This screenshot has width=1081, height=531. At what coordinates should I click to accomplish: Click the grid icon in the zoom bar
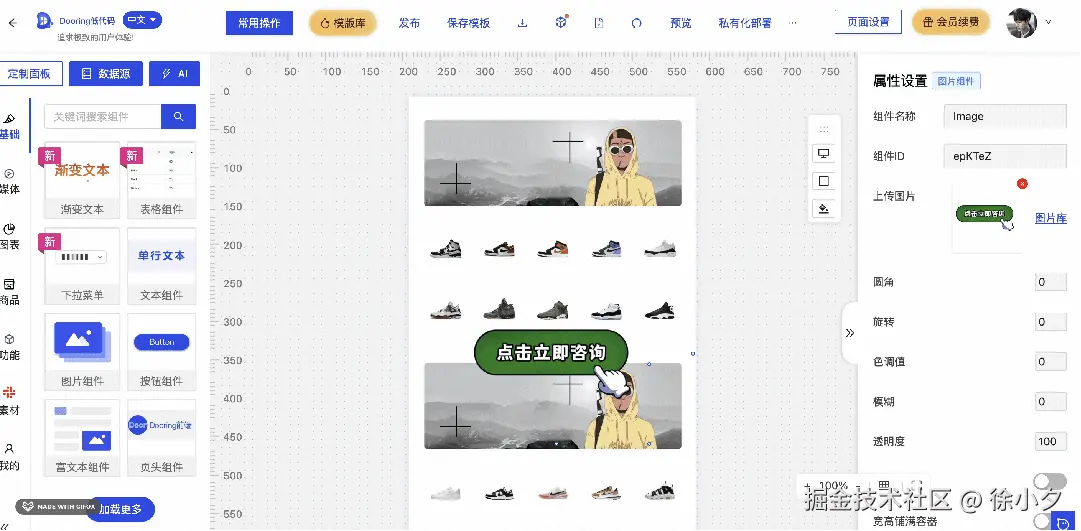tap(885, 485)
